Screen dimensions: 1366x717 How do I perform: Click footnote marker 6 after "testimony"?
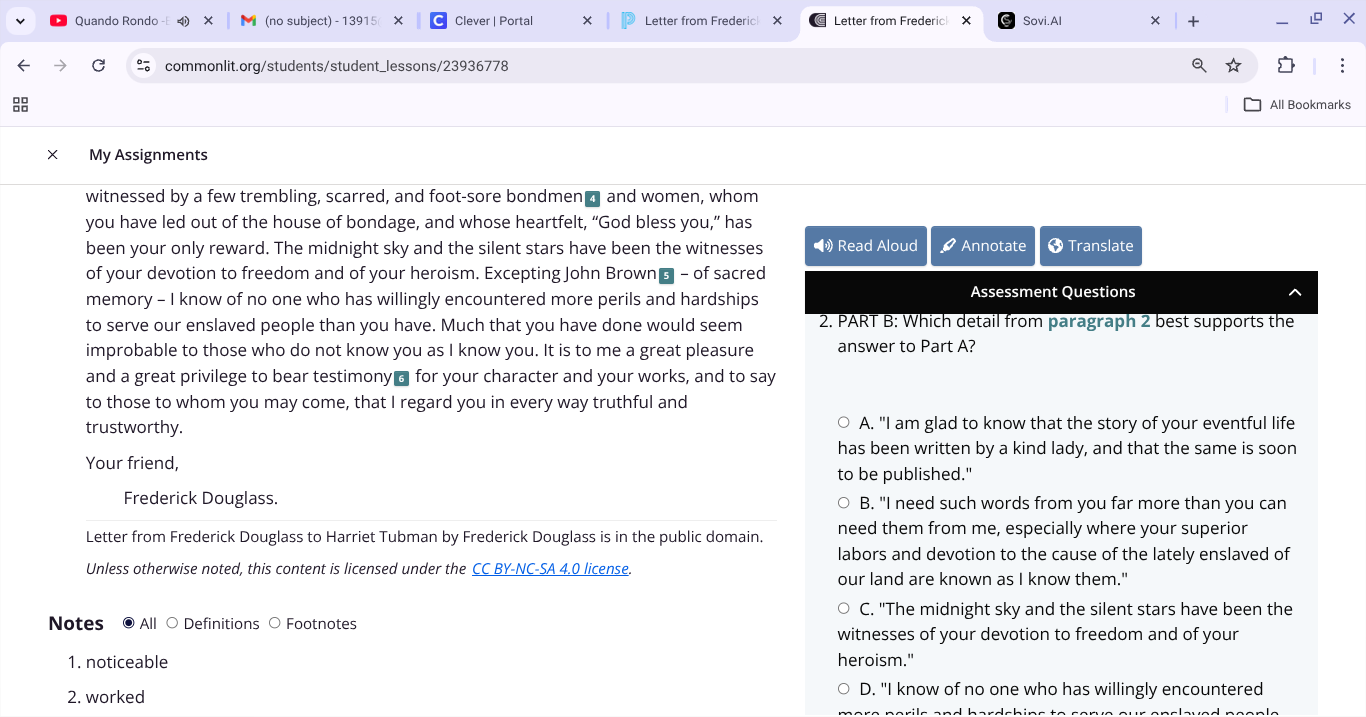401,378
